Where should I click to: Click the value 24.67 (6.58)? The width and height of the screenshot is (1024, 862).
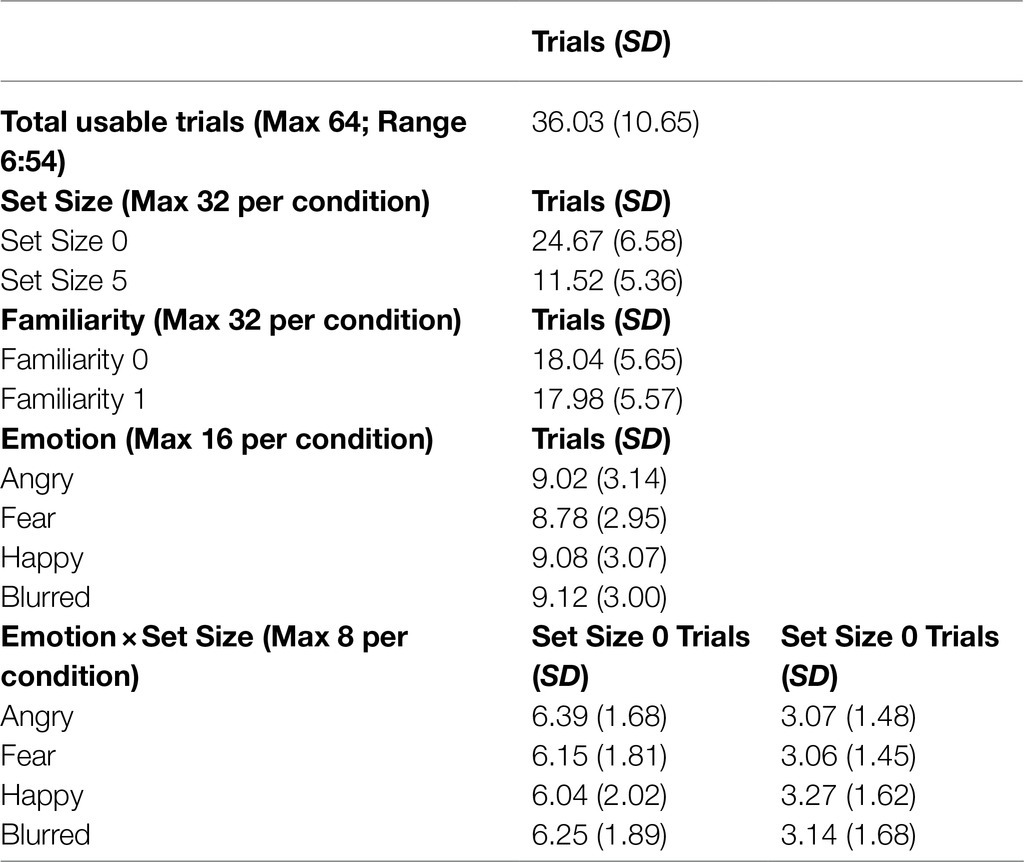[x=607, y=241]
